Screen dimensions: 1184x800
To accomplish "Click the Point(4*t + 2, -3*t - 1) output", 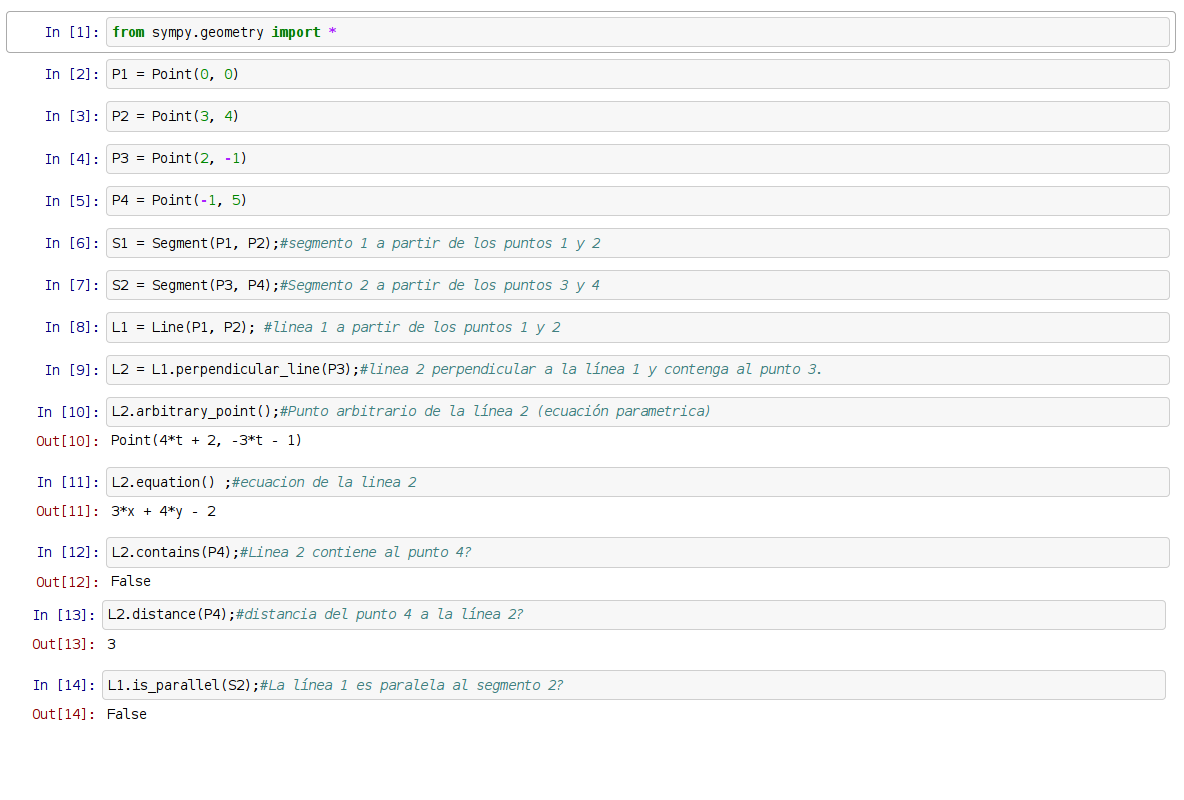I will coord(206,441).
